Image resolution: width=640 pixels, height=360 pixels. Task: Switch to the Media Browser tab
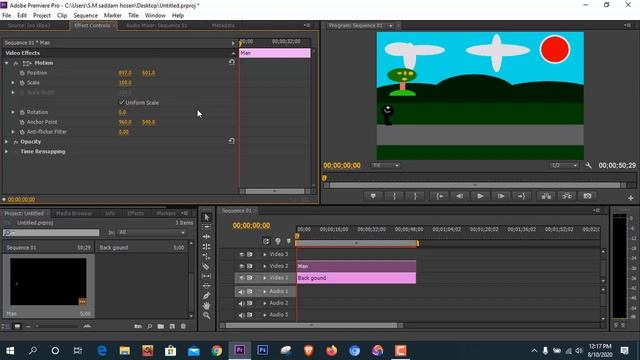(74, 213)
